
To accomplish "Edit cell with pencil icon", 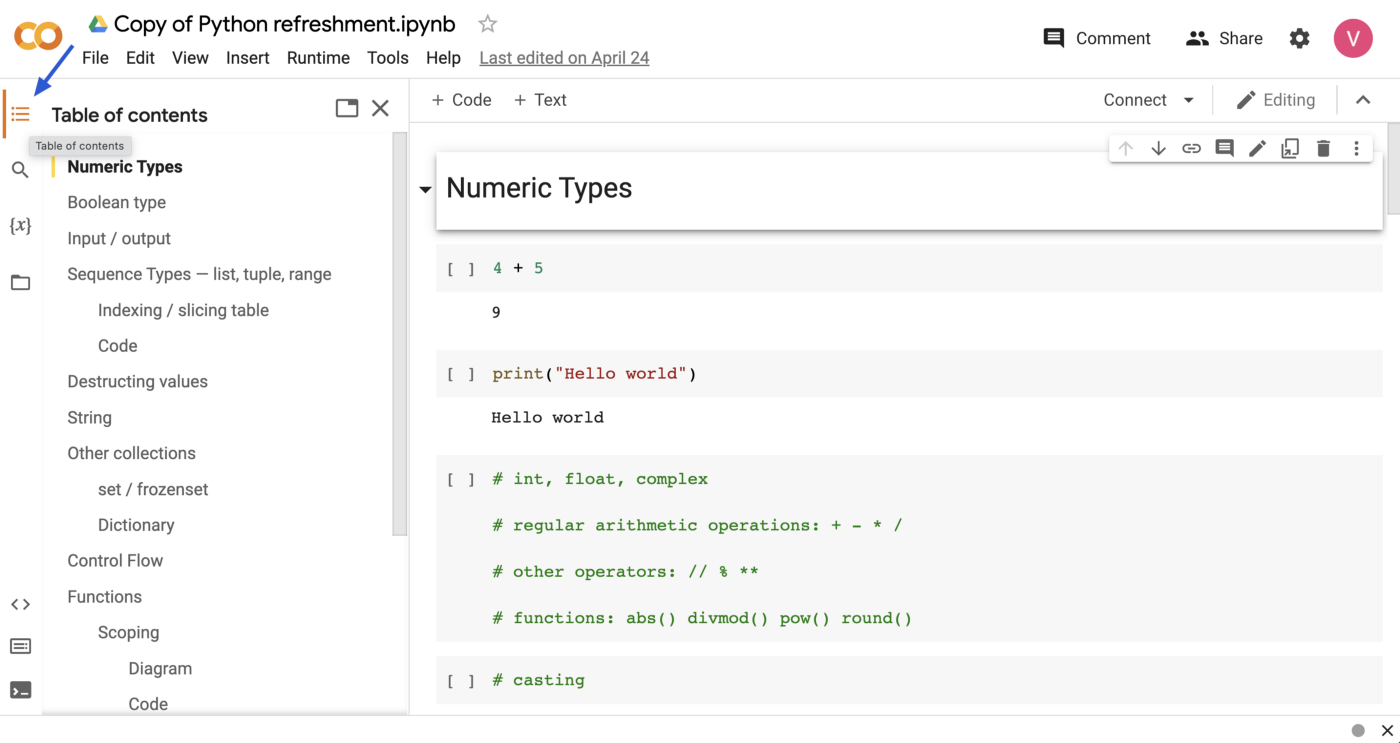I will pos(1257,148).
